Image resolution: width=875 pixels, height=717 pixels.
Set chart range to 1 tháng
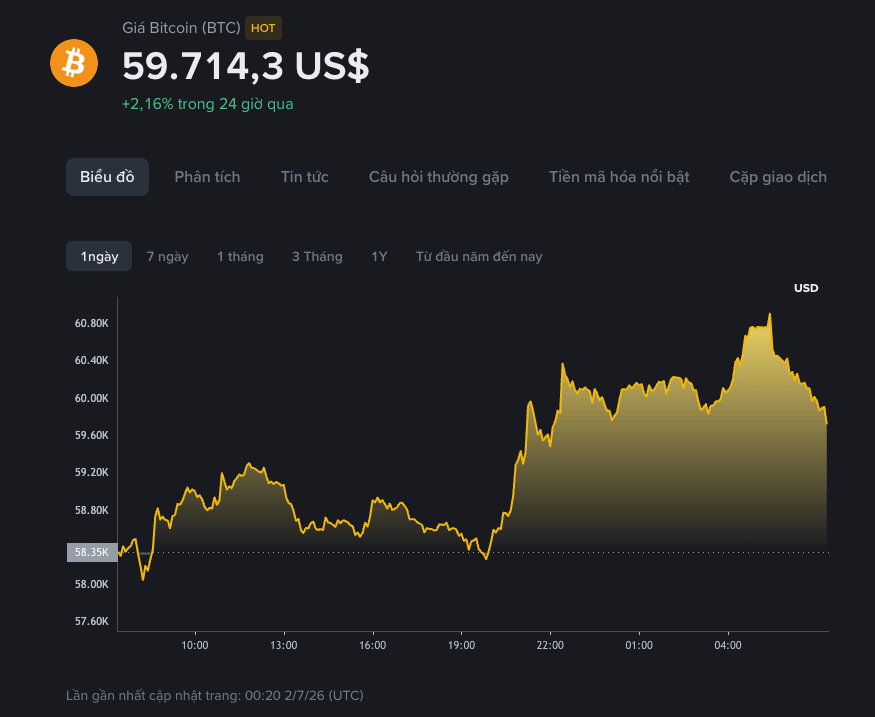pyautogui.click(x=240, y=256)
